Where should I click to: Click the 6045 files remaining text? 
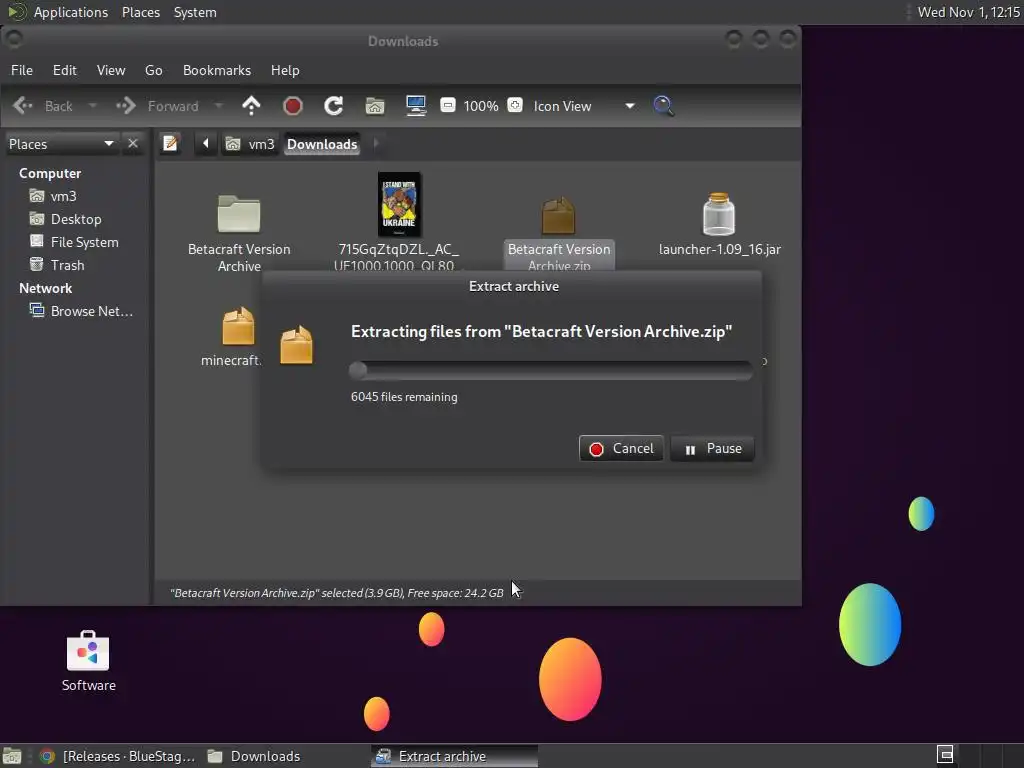point(404,396)
